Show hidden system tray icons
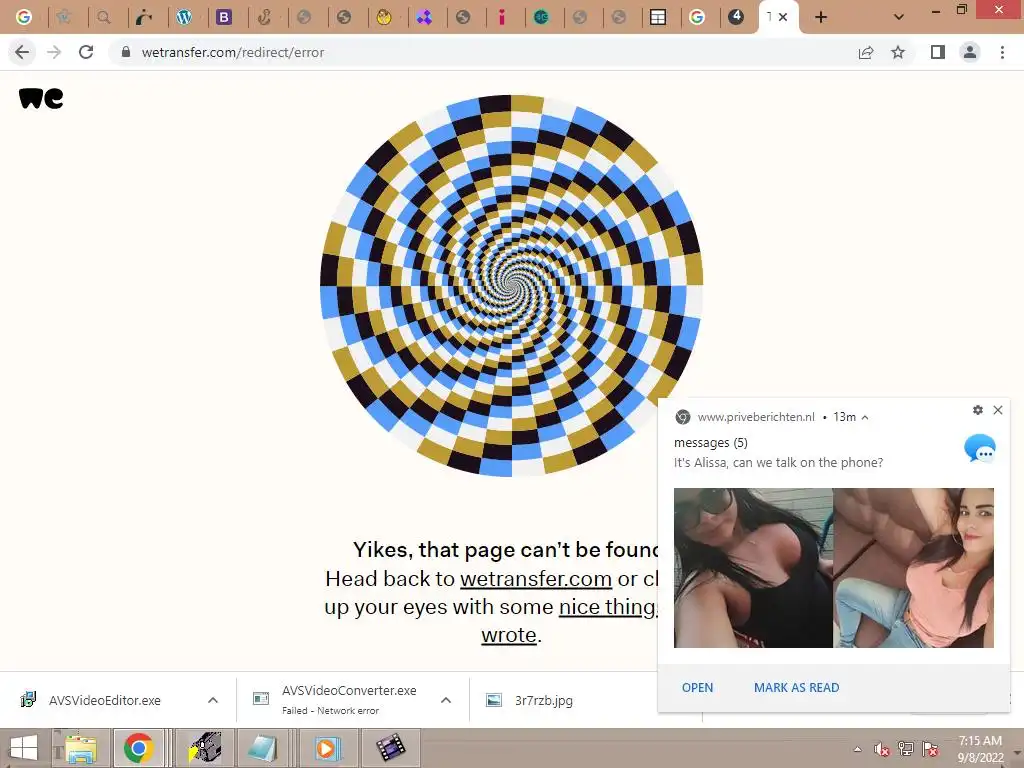Screen dimensions: 1024x768 click(857, 749)
